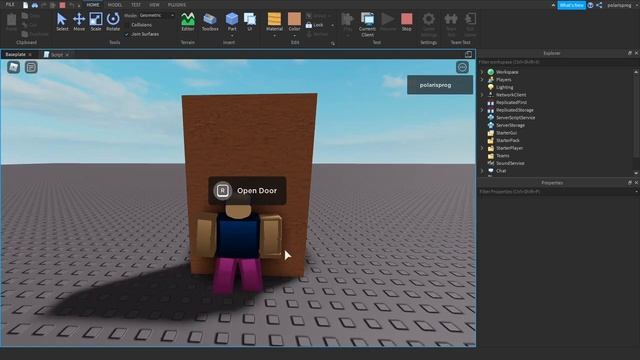Click the Lock tool icon

pyautogui.click(x=309, y=25)
